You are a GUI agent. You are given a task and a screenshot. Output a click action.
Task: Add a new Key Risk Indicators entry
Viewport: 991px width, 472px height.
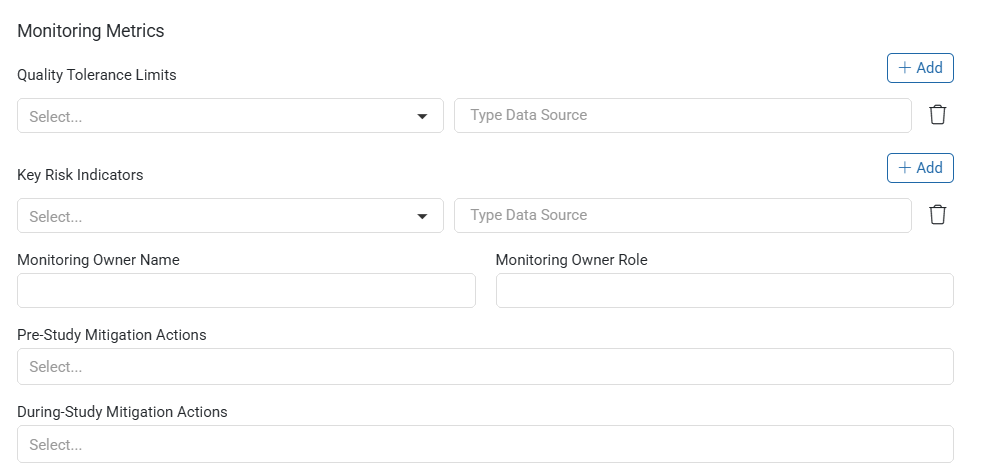click(920, 168)
